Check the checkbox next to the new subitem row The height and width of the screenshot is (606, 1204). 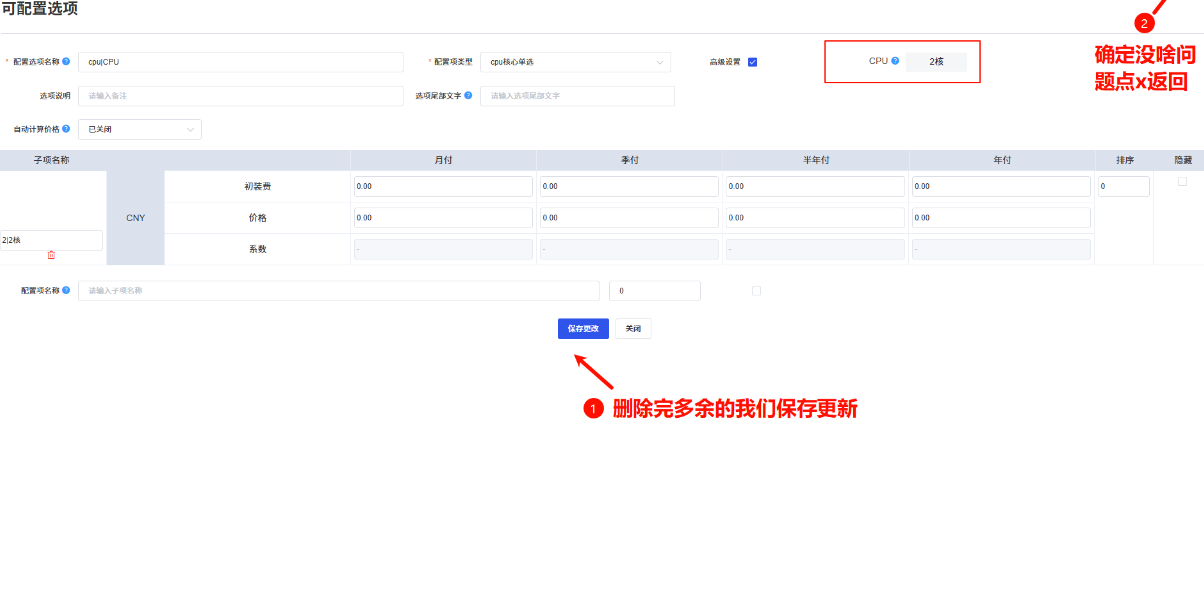(757, 290)
